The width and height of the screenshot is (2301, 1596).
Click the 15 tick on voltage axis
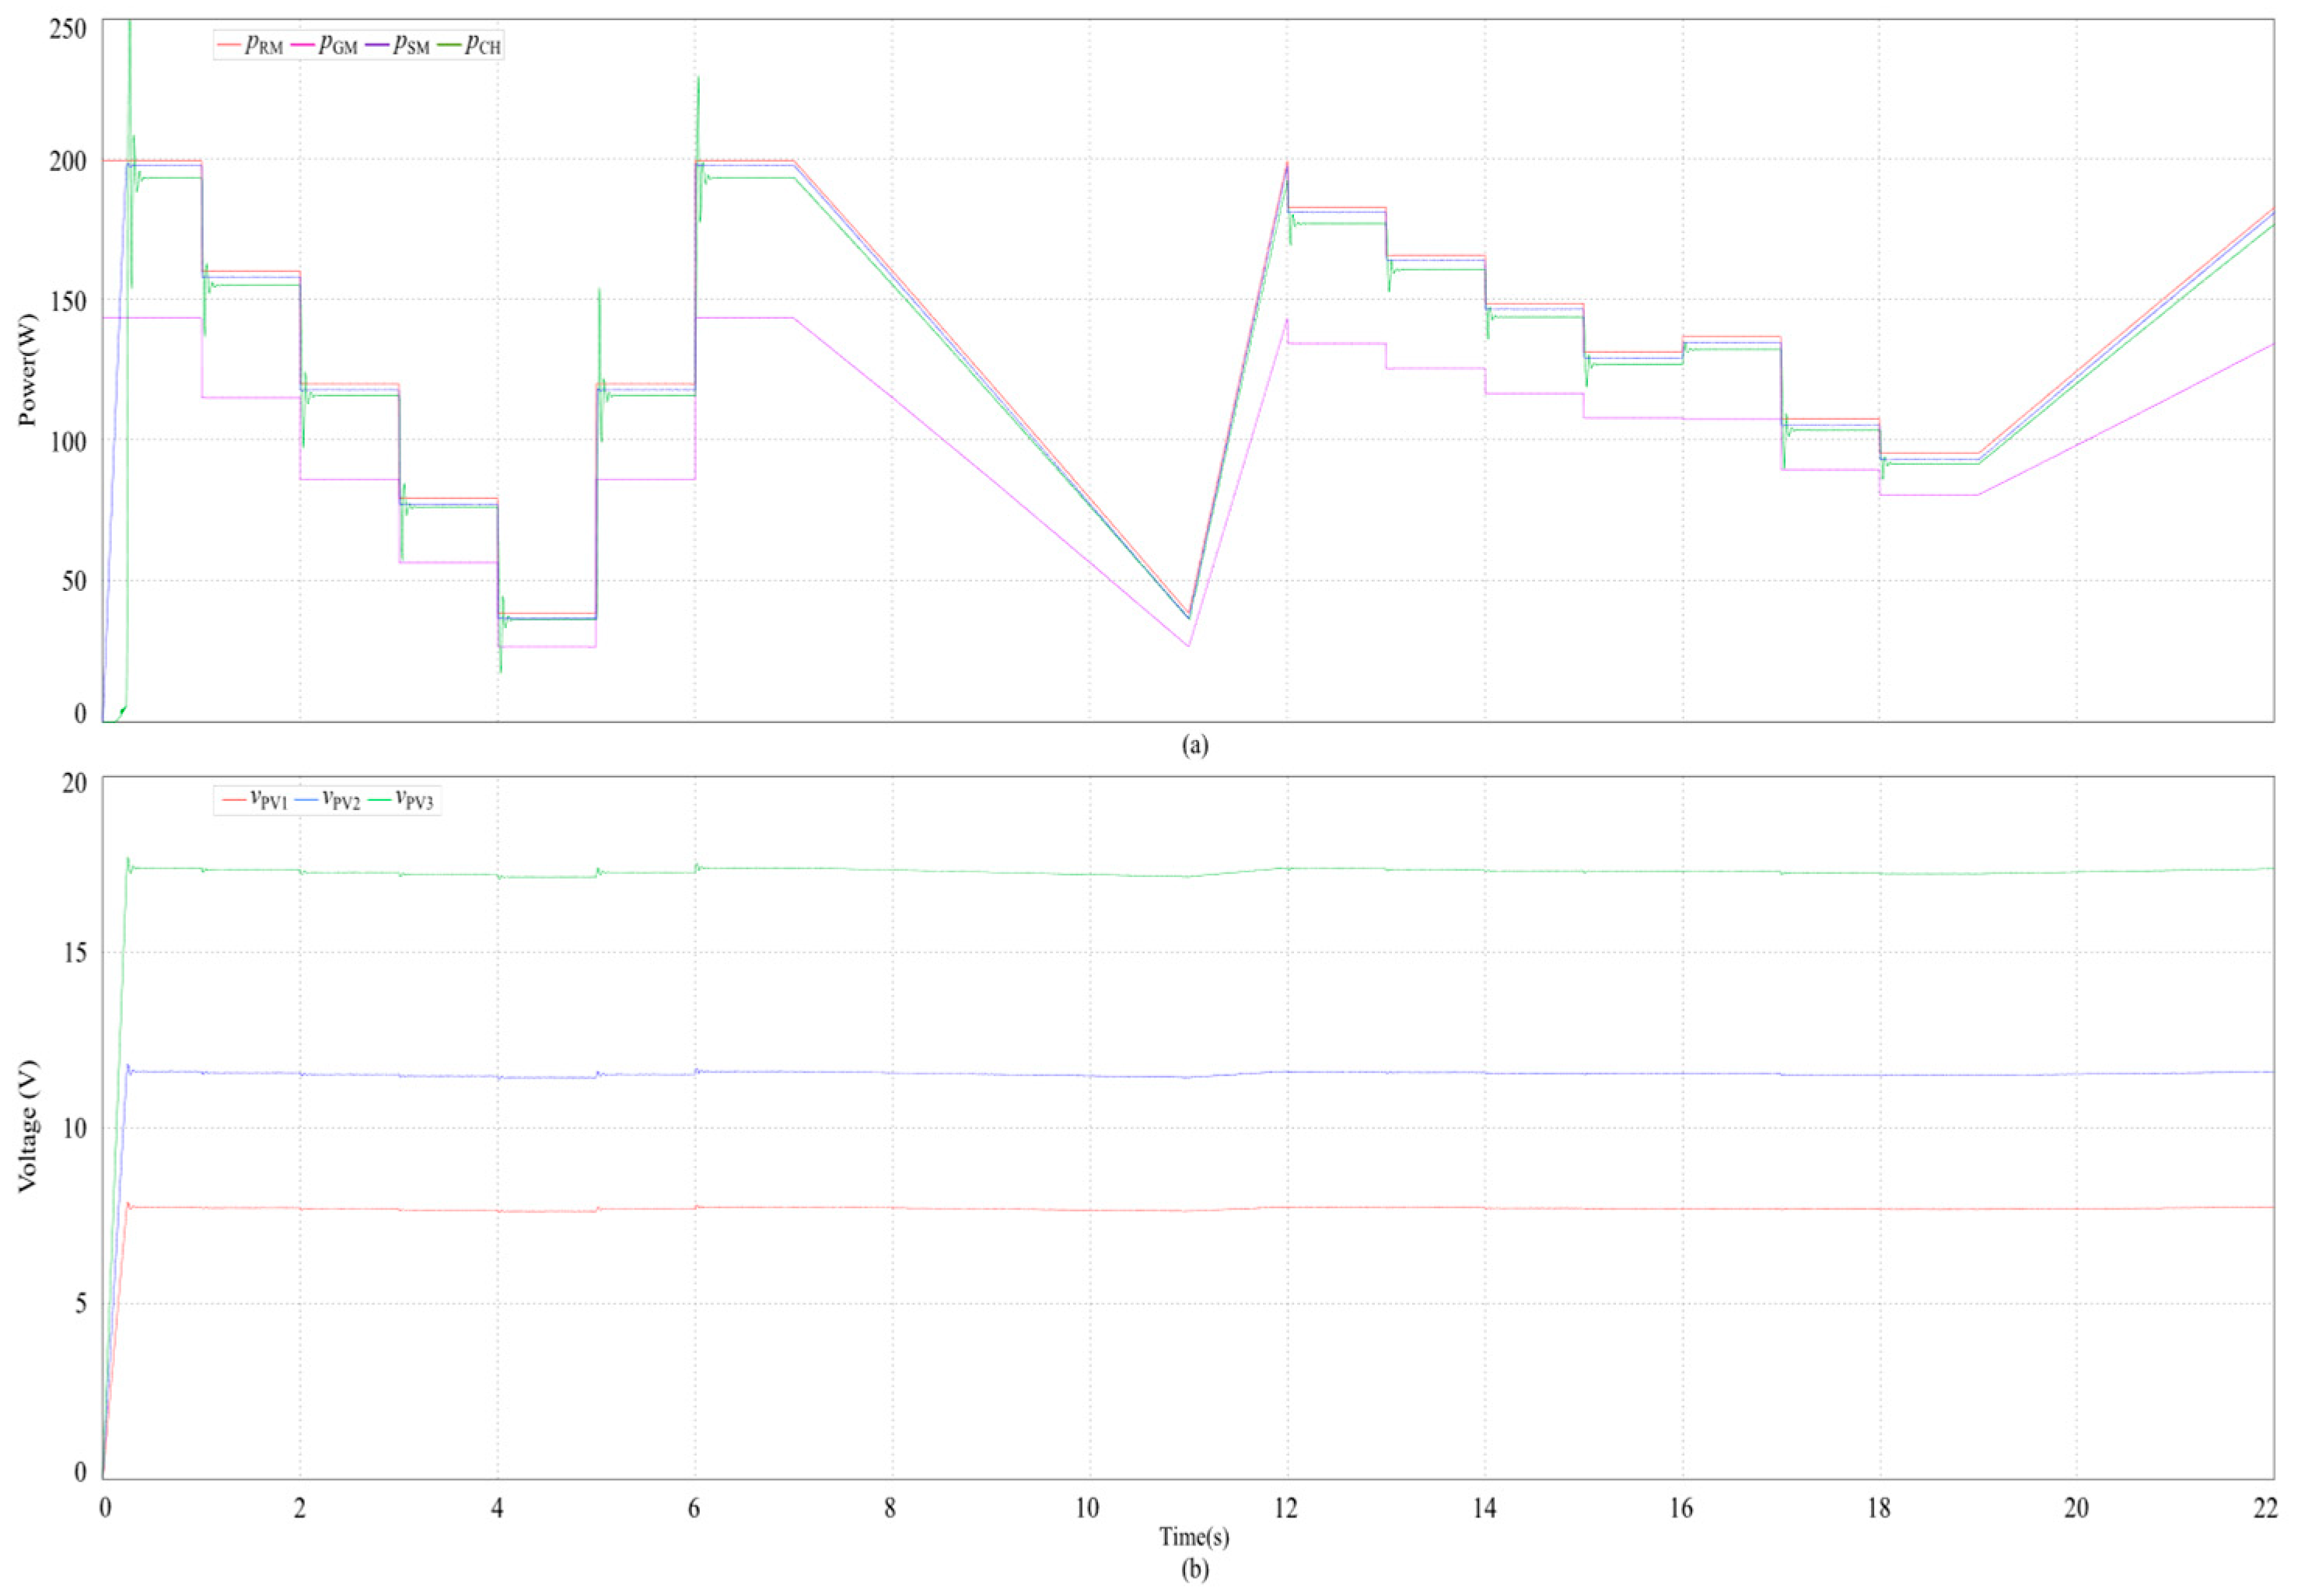point(75,953)
